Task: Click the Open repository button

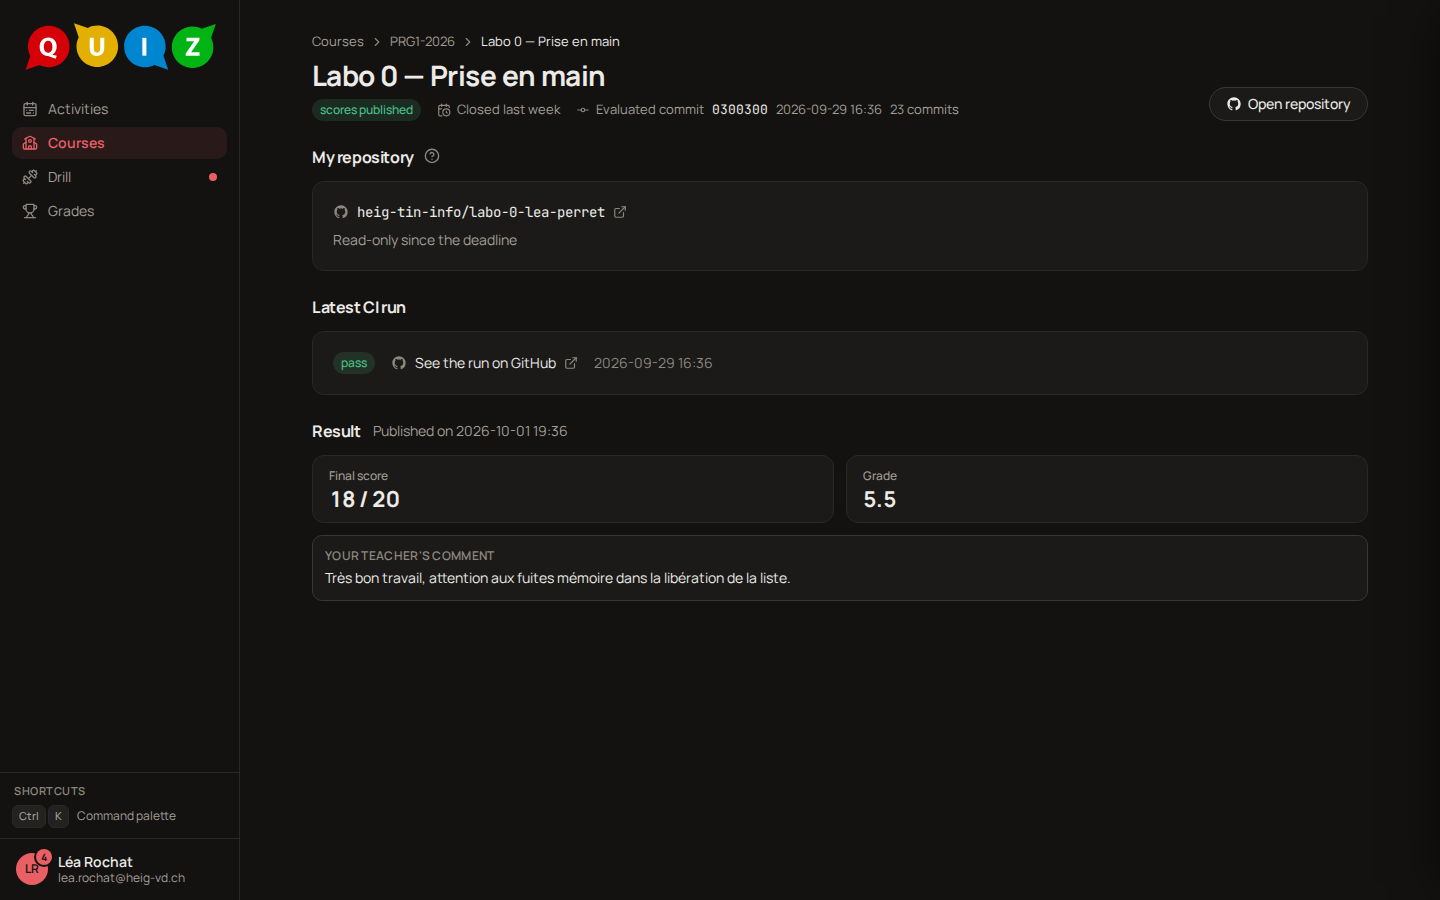Action: coord(1288,104)
